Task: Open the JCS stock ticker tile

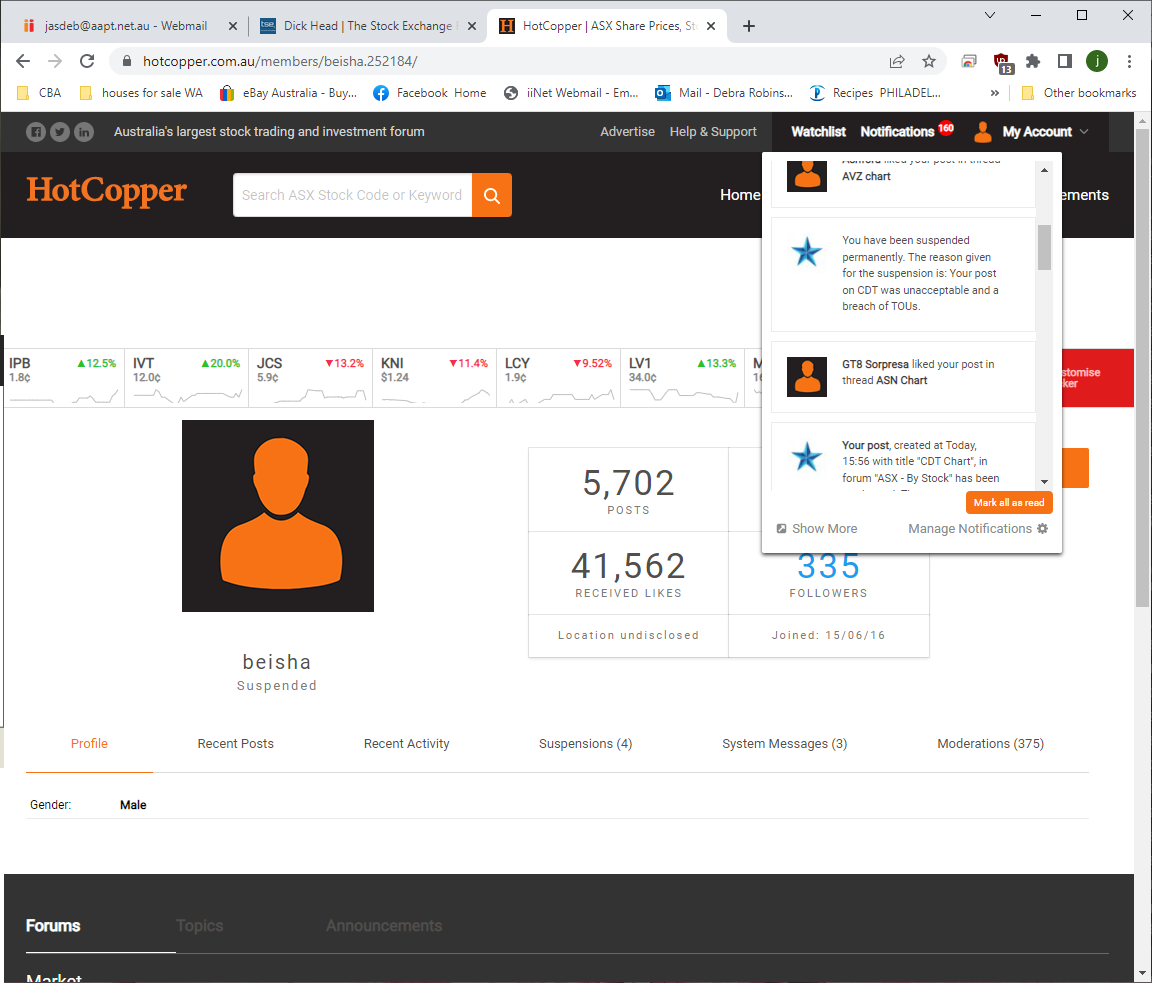Action: 311,378
